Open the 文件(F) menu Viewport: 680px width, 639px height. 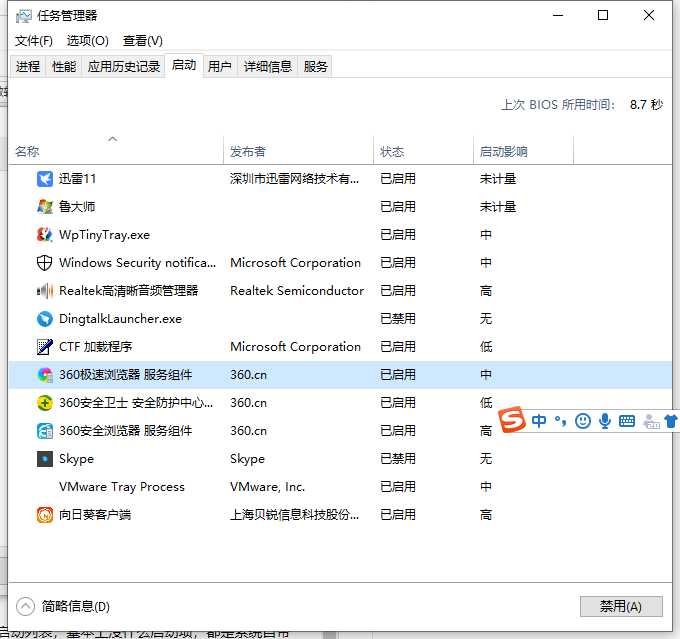tap(34, 41)
